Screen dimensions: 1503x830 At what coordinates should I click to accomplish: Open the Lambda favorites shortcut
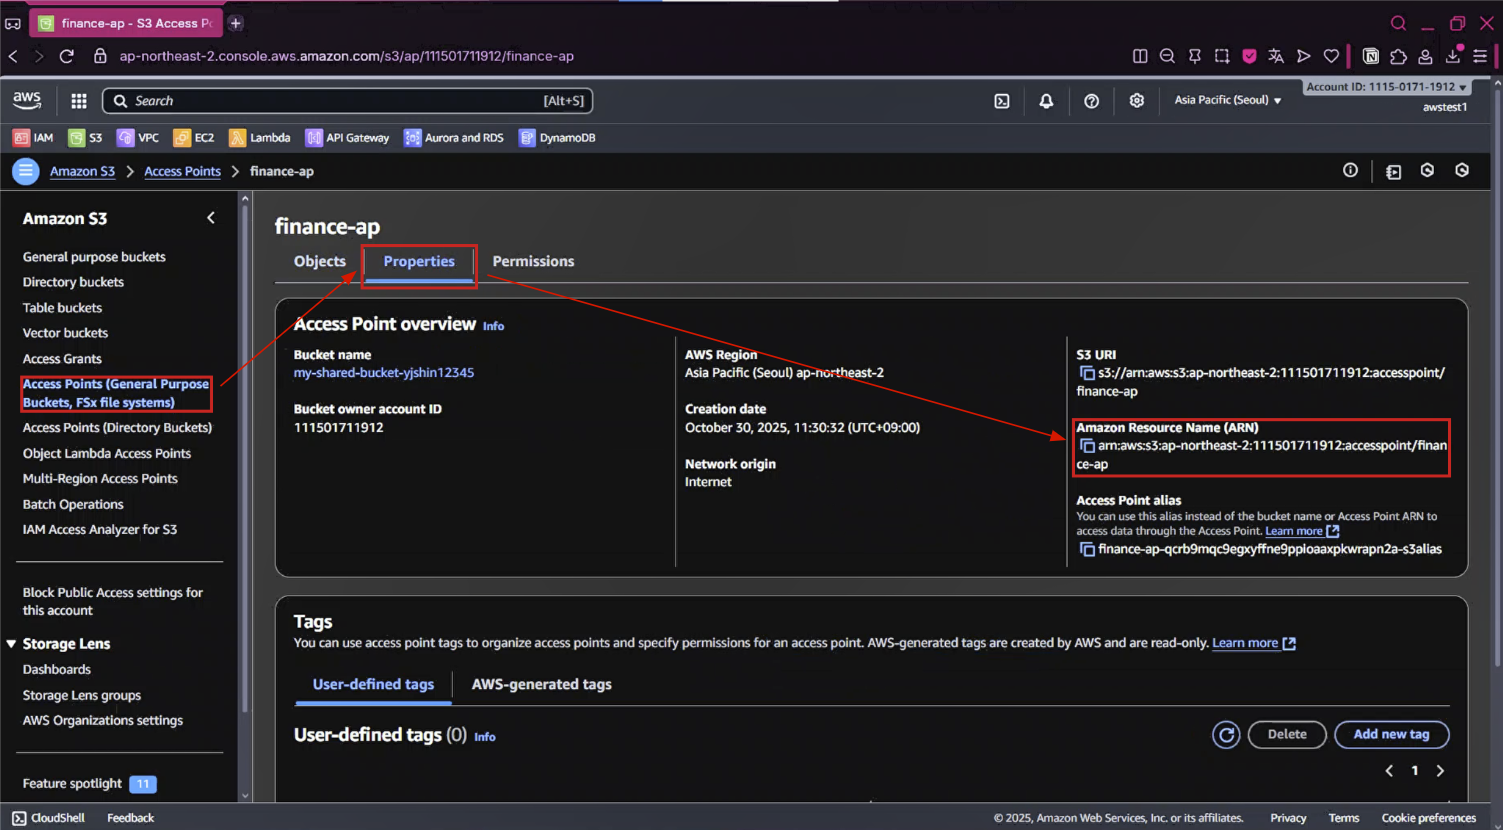click(260, 138)
